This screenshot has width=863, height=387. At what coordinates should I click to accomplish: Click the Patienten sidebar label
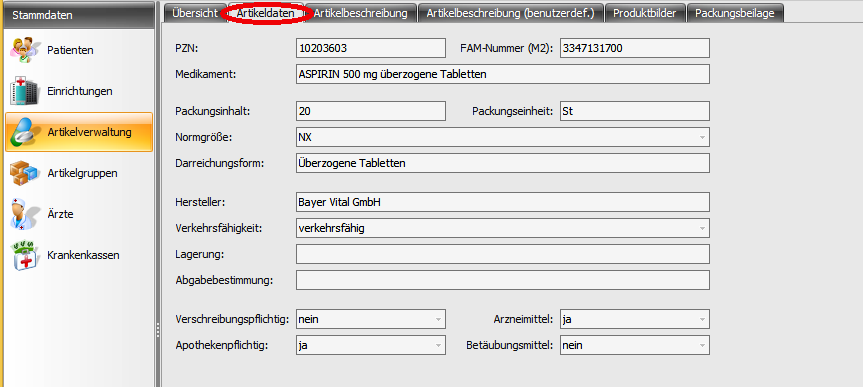tap(70, 50)
